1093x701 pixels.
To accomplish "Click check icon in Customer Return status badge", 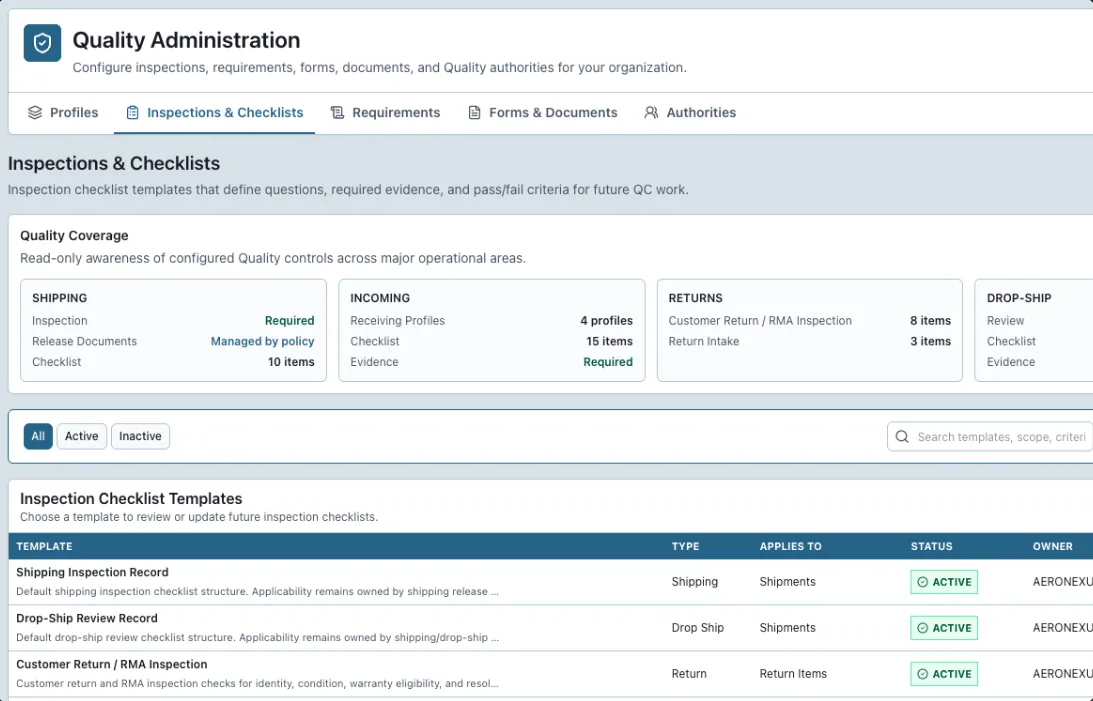I will point(922,674).
